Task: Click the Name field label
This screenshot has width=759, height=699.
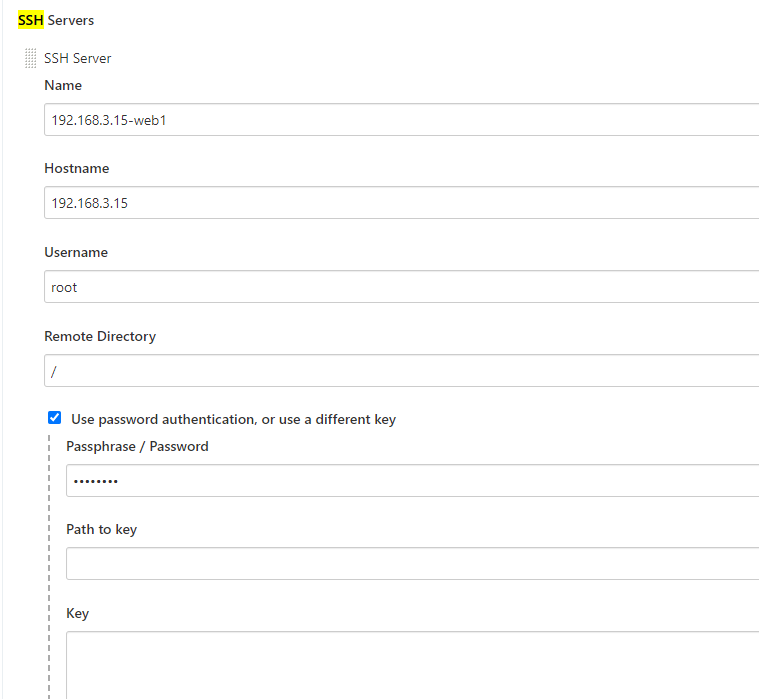Action: 63,86
